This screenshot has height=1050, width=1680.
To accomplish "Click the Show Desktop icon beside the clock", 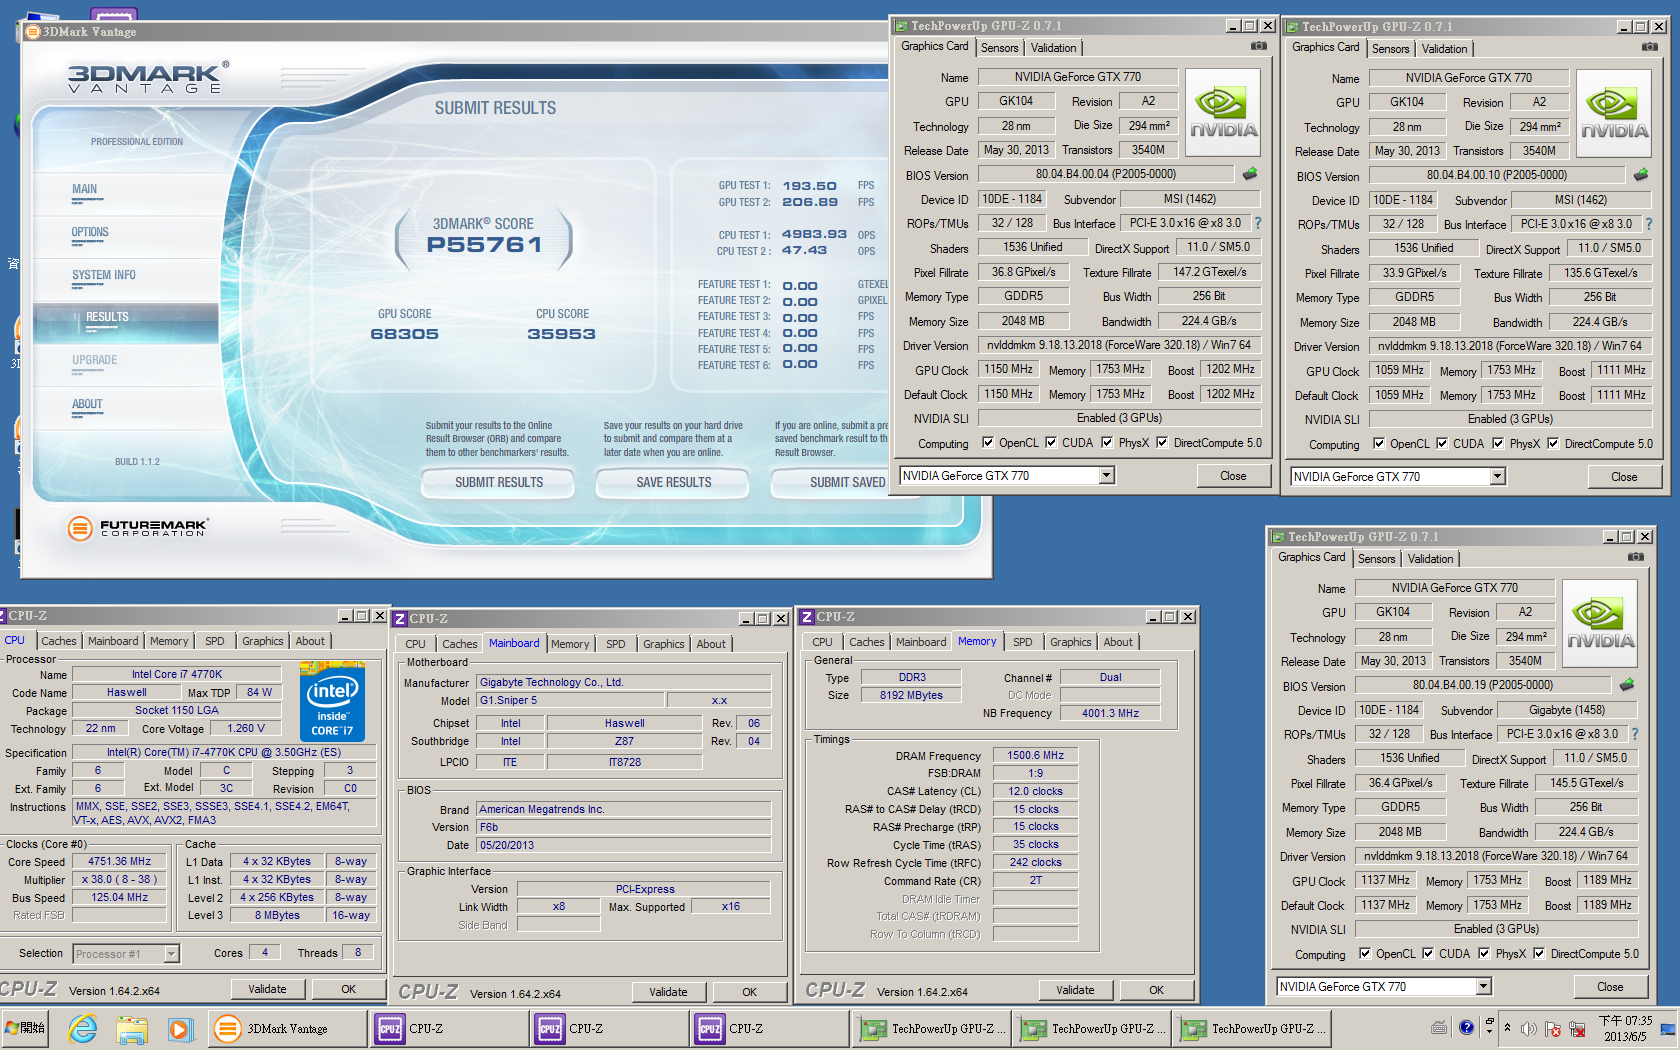I will [x=1667, y=1029].
